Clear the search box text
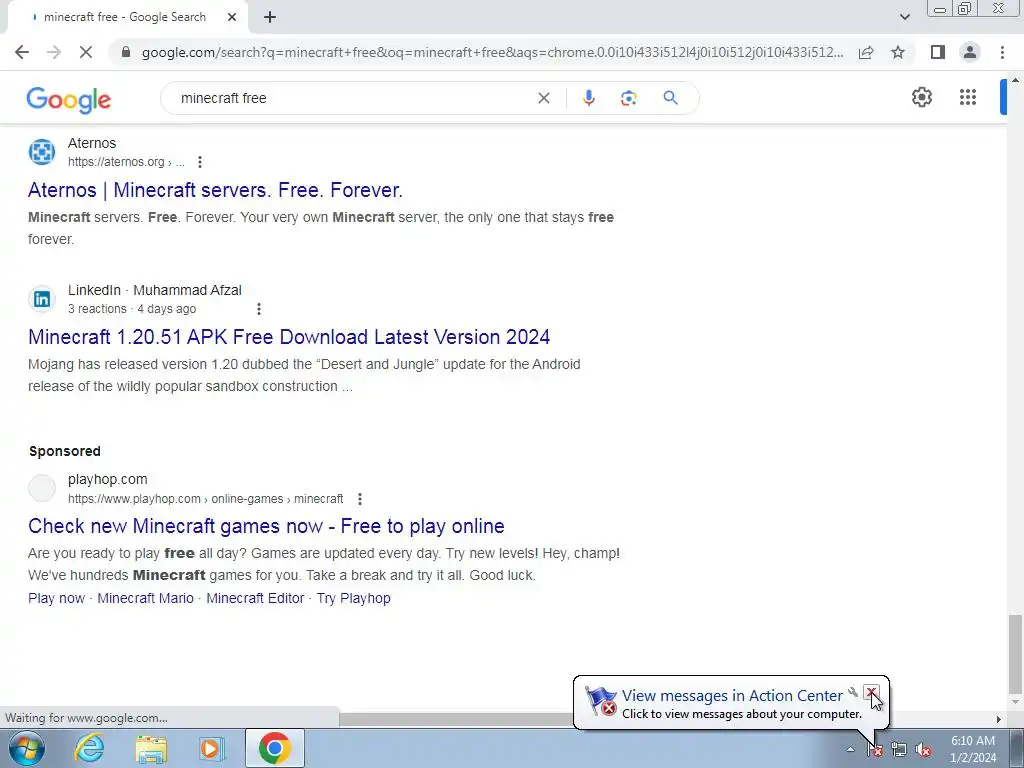This screenshot has height=768, width=1024. (x=543, y=98)
